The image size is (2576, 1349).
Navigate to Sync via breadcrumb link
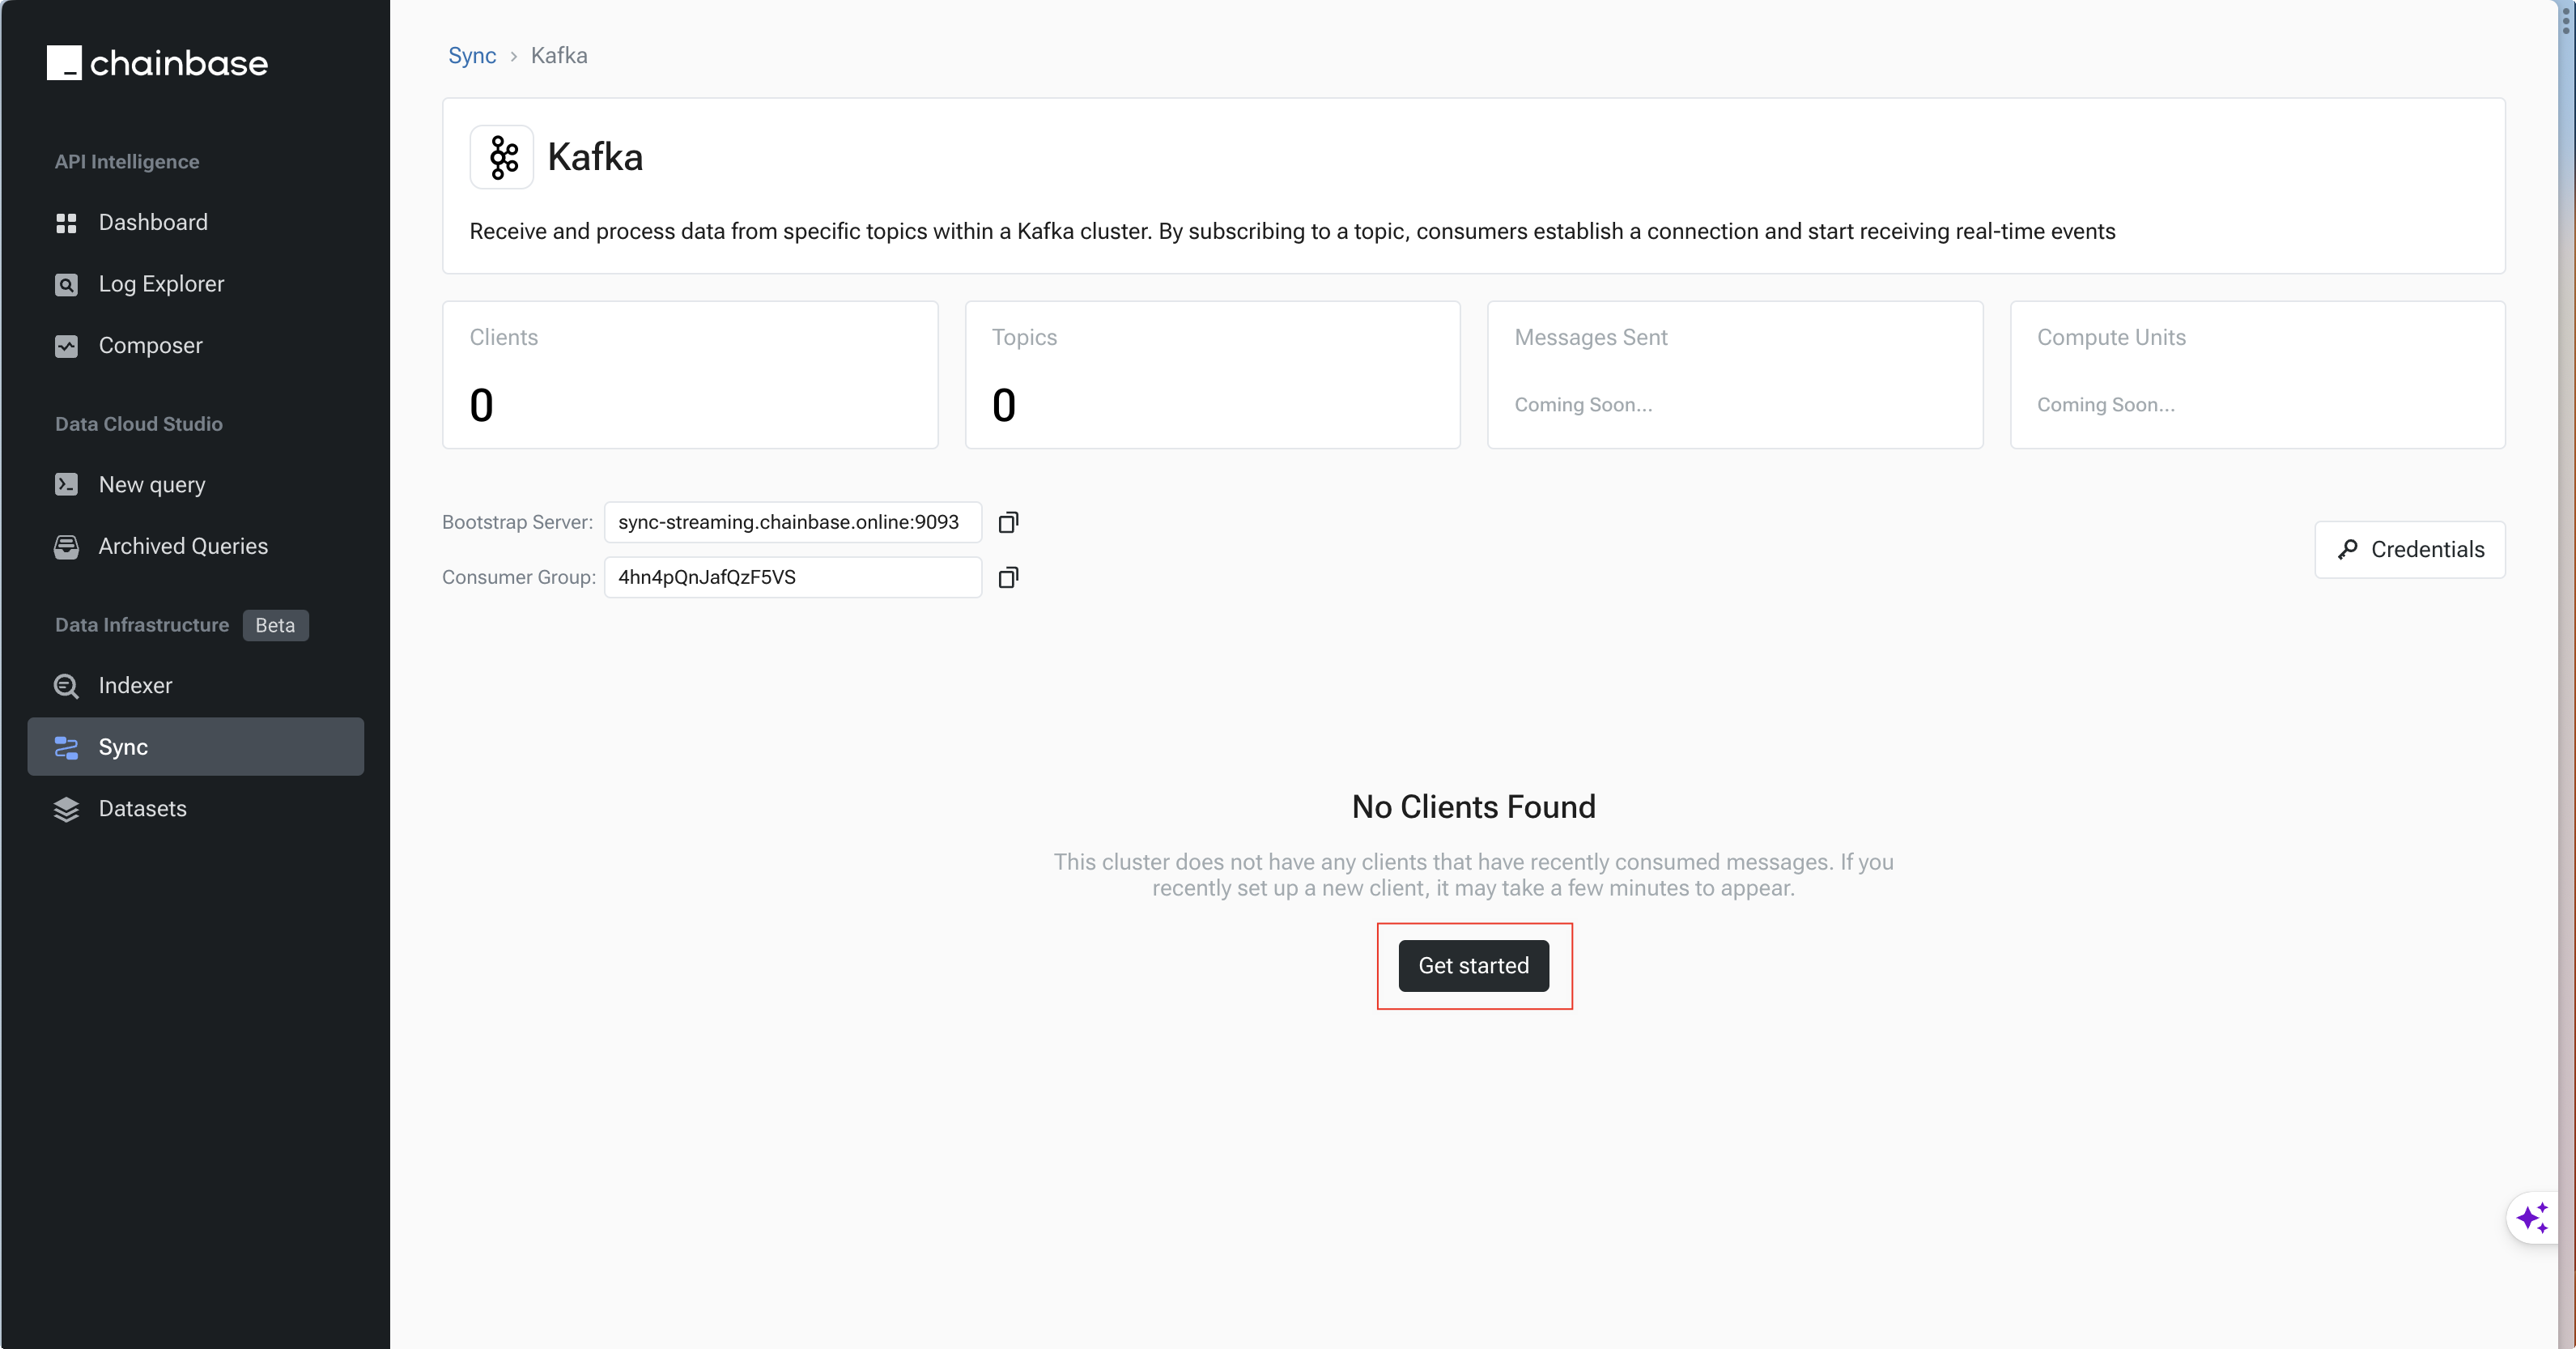[x=472, y=56]
